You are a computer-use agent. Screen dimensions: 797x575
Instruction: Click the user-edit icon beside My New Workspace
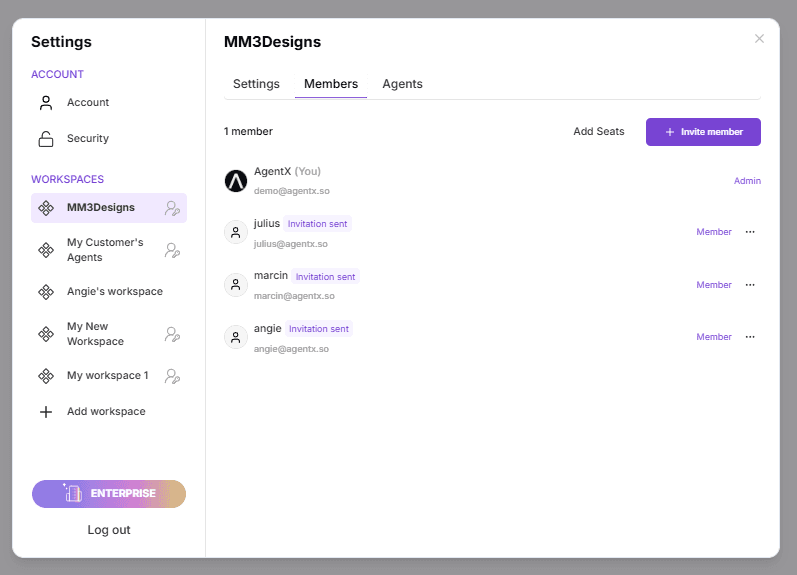click(172, 334)
